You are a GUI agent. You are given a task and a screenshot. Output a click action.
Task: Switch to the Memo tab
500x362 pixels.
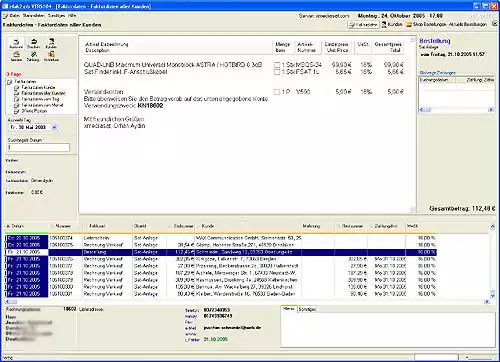[289, 309]
